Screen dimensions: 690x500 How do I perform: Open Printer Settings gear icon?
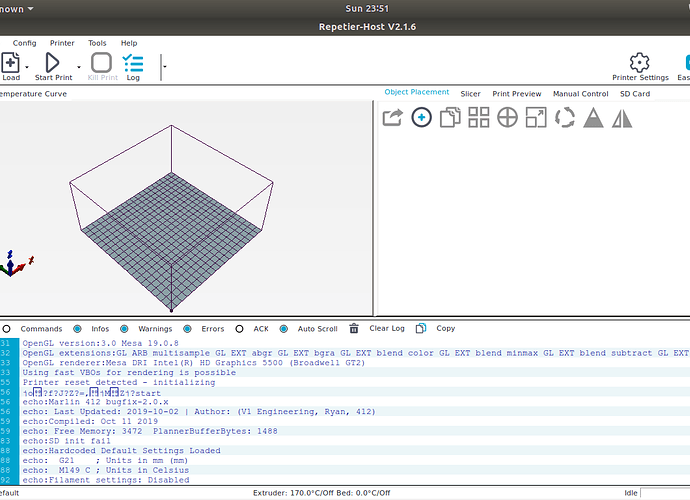pos(639,62)
